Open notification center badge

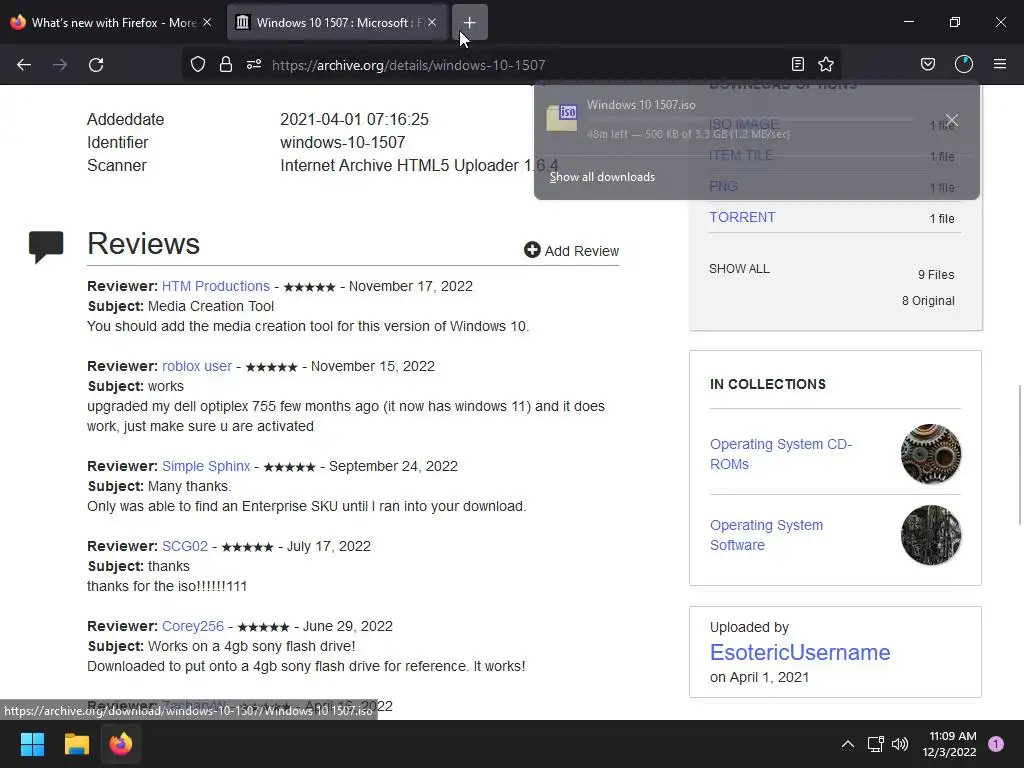pos(996,744)
